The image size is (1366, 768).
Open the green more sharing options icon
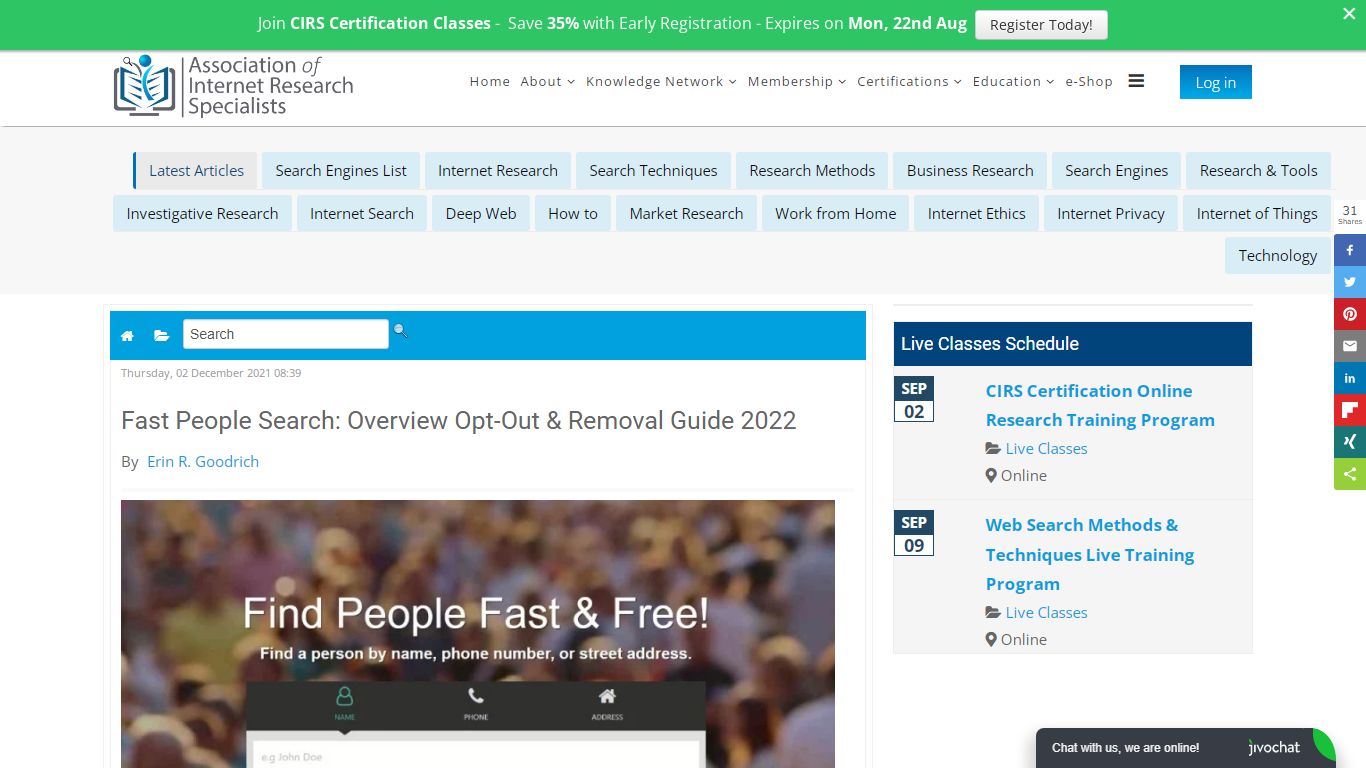pos(1350,474)
